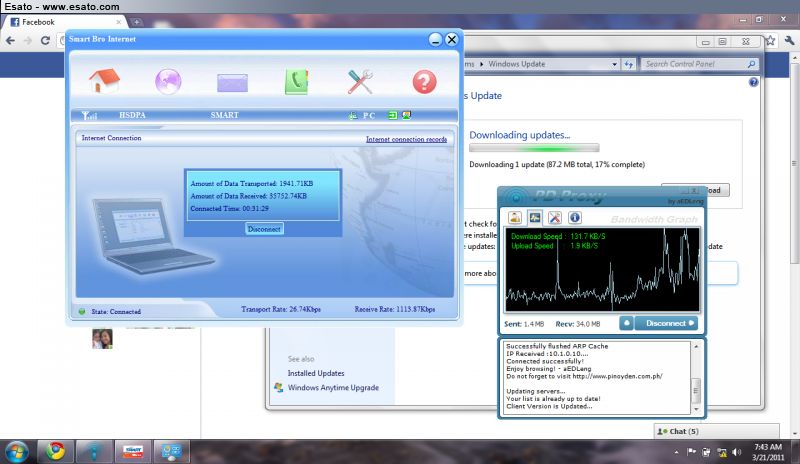Image resolution: width=800 pixels, height=464 pixels.
Task: Click the Windows Anytime Upgrade flag icon
Action: tap(279, 387)
